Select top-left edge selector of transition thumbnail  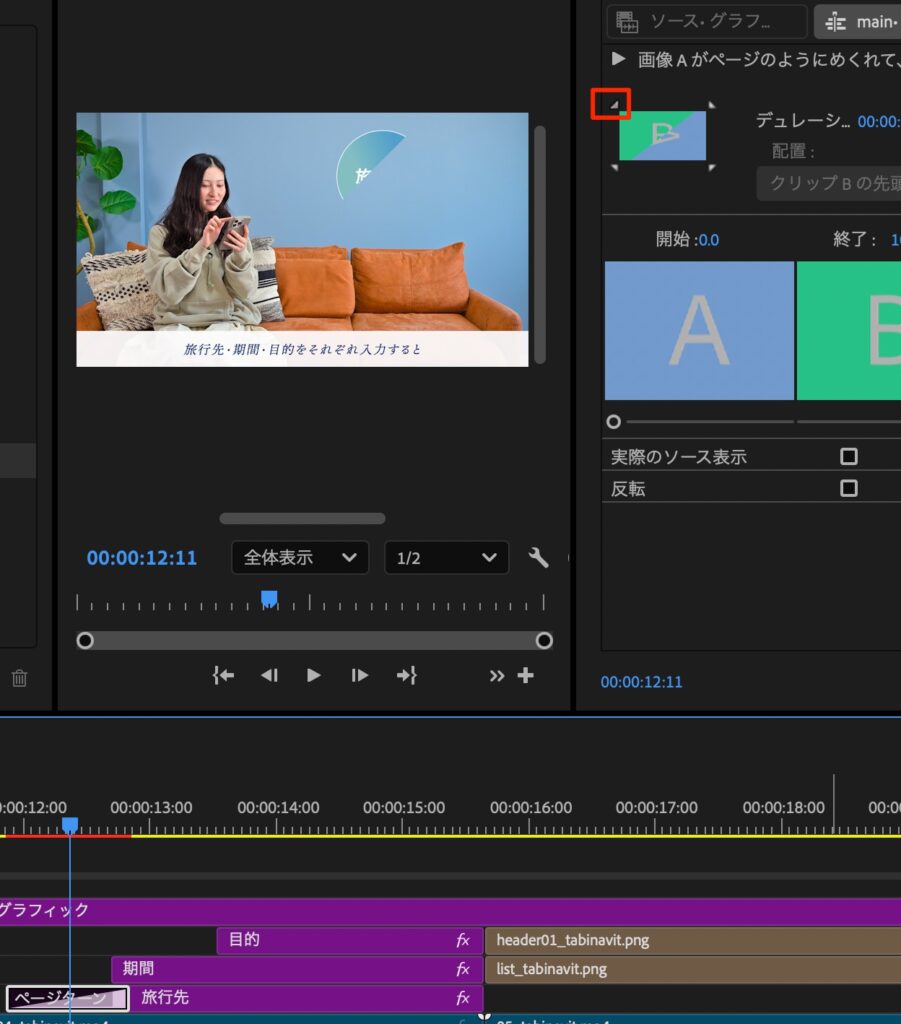click(615, 105)
